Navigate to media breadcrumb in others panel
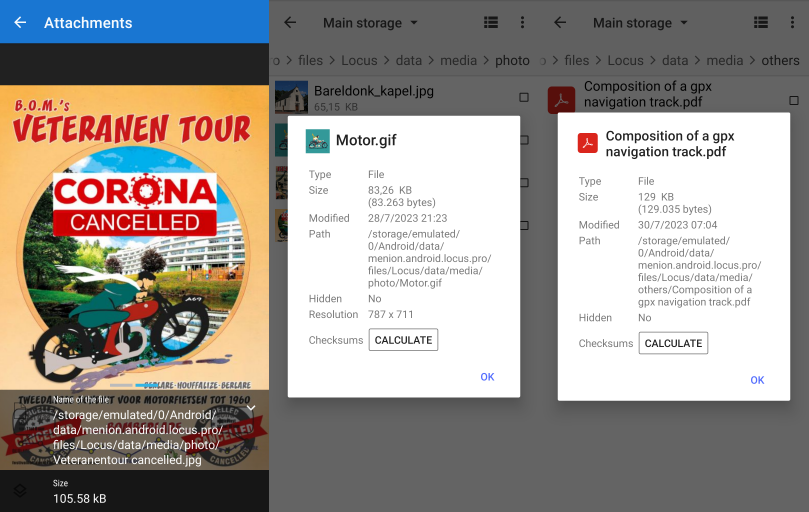 coord(724,60)
